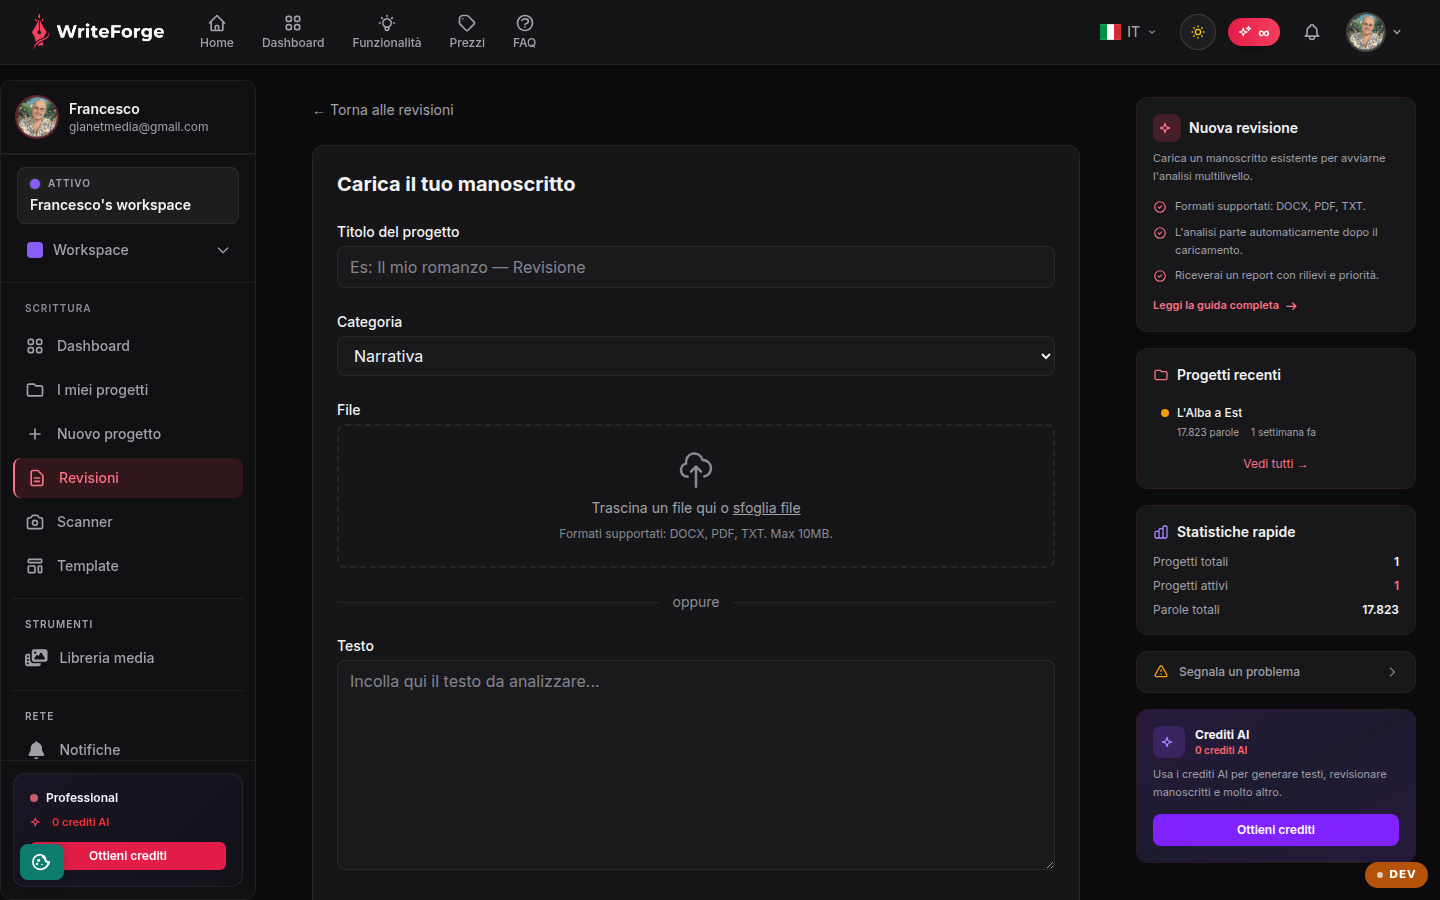Image resolution: width=1440 pixels, height=900 pixels.
Task: Open Prezzi in top navigation
Action: (x=467, y=32)
